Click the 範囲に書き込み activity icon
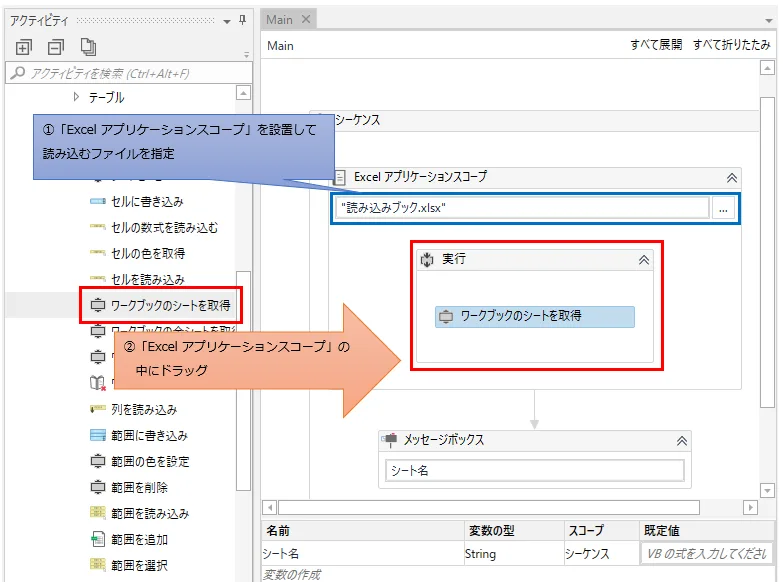The image size is (783, 582). [97, 435]
